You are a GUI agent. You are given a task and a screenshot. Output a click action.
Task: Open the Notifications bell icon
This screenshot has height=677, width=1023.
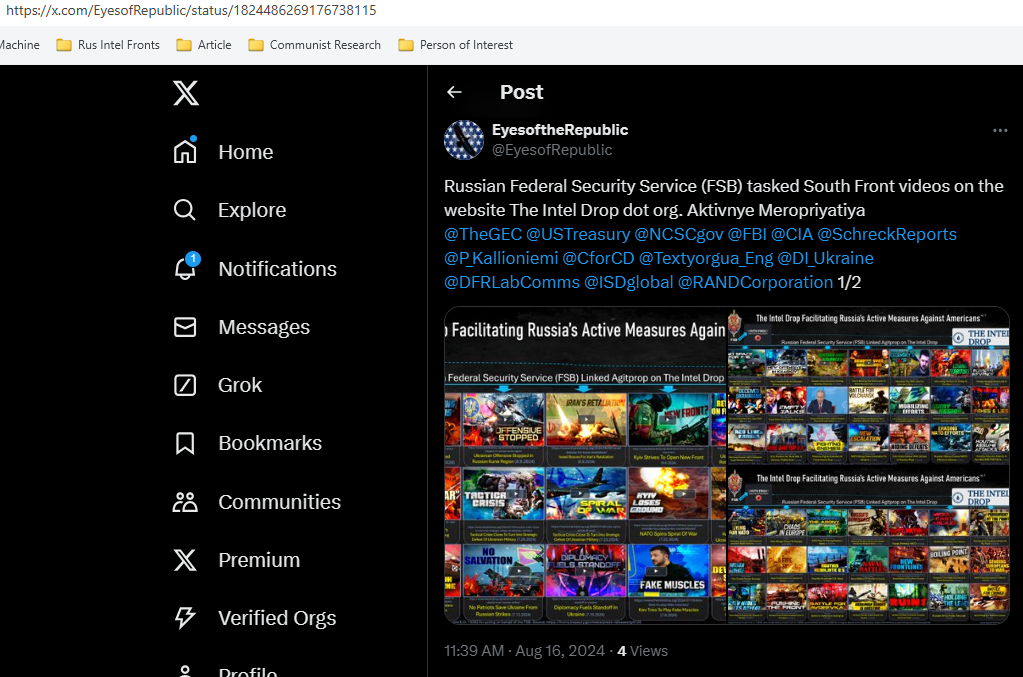pyautogui.click(x=185, y=268)
